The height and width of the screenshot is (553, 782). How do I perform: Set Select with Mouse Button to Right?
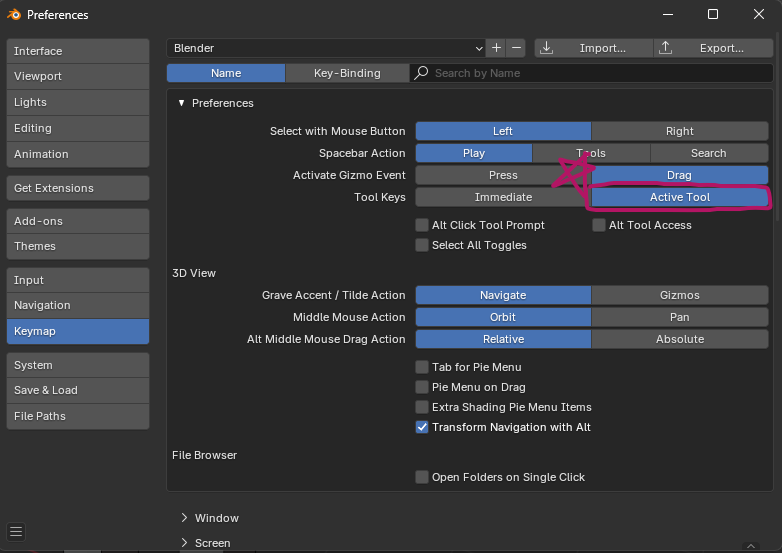click(x=680, y=131)
